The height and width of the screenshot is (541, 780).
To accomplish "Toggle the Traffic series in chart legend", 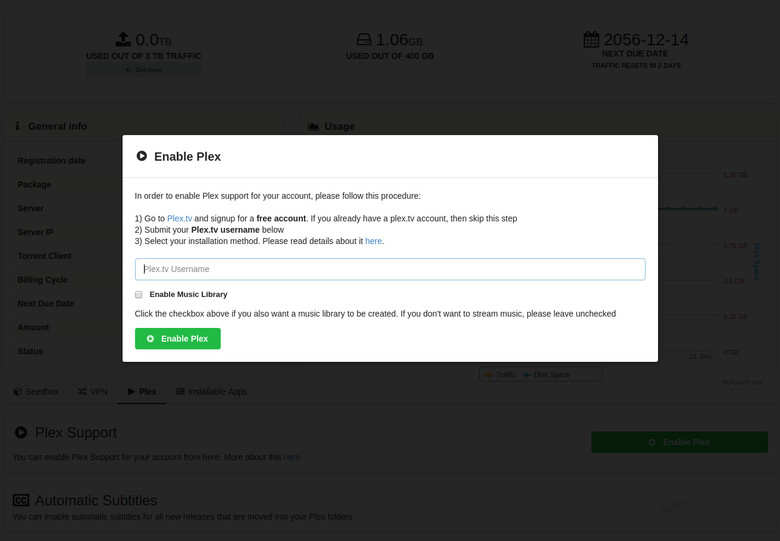I will click(x=500, y=374).
